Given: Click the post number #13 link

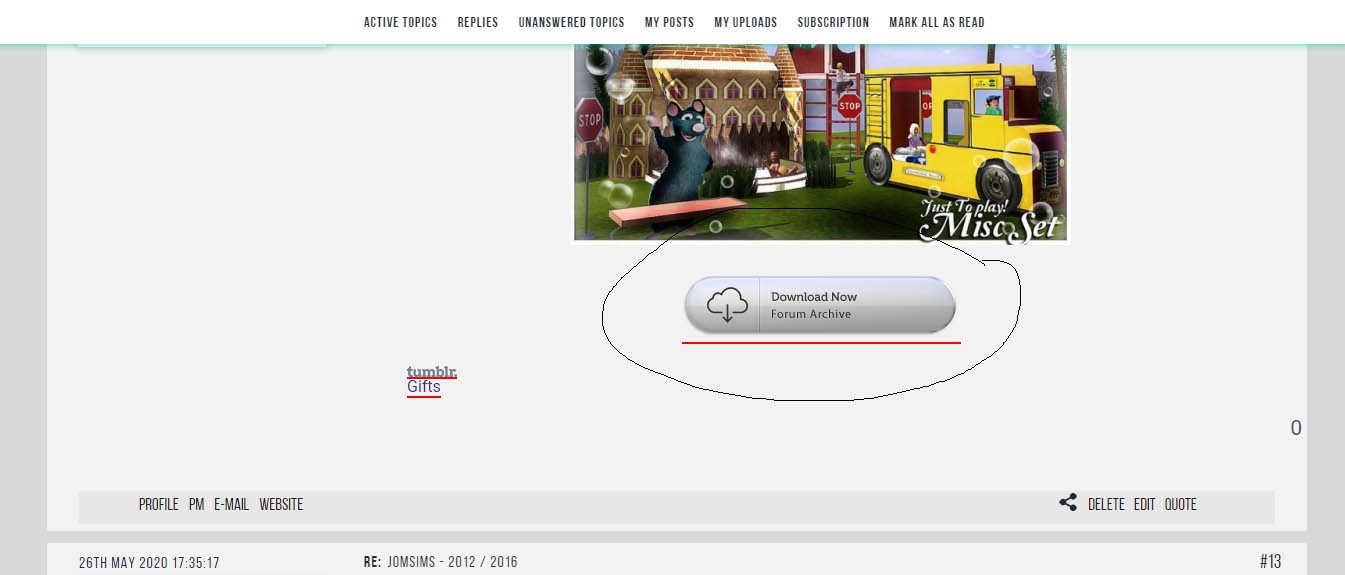Looking at the screenshot, I should [1270, 561].
